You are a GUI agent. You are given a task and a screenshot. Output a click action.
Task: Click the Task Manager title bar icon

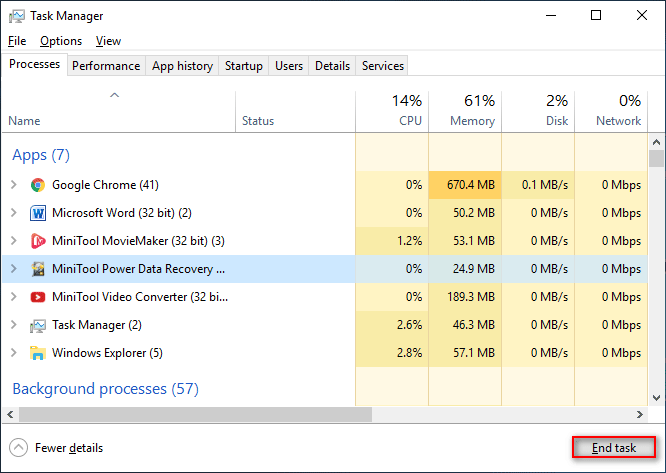pyautogui.click(x=17, y=16)
